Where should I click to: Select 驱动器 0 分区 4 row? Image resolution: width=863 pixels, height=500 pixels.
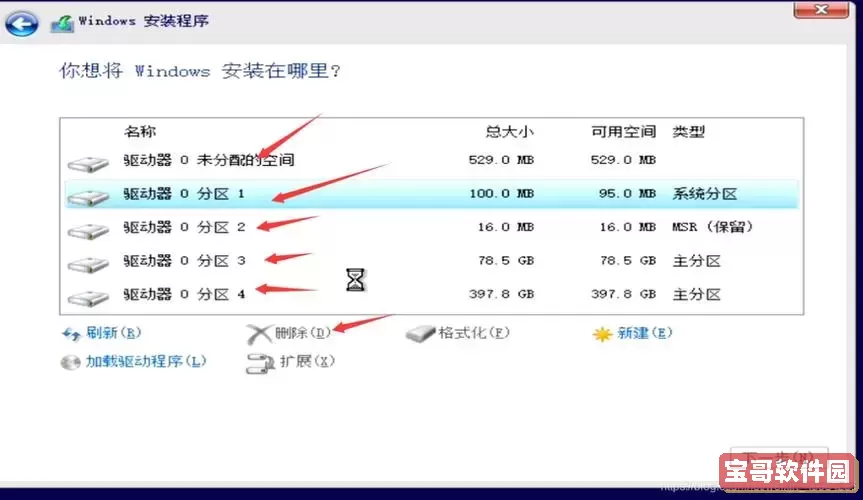tap(432, 295)
